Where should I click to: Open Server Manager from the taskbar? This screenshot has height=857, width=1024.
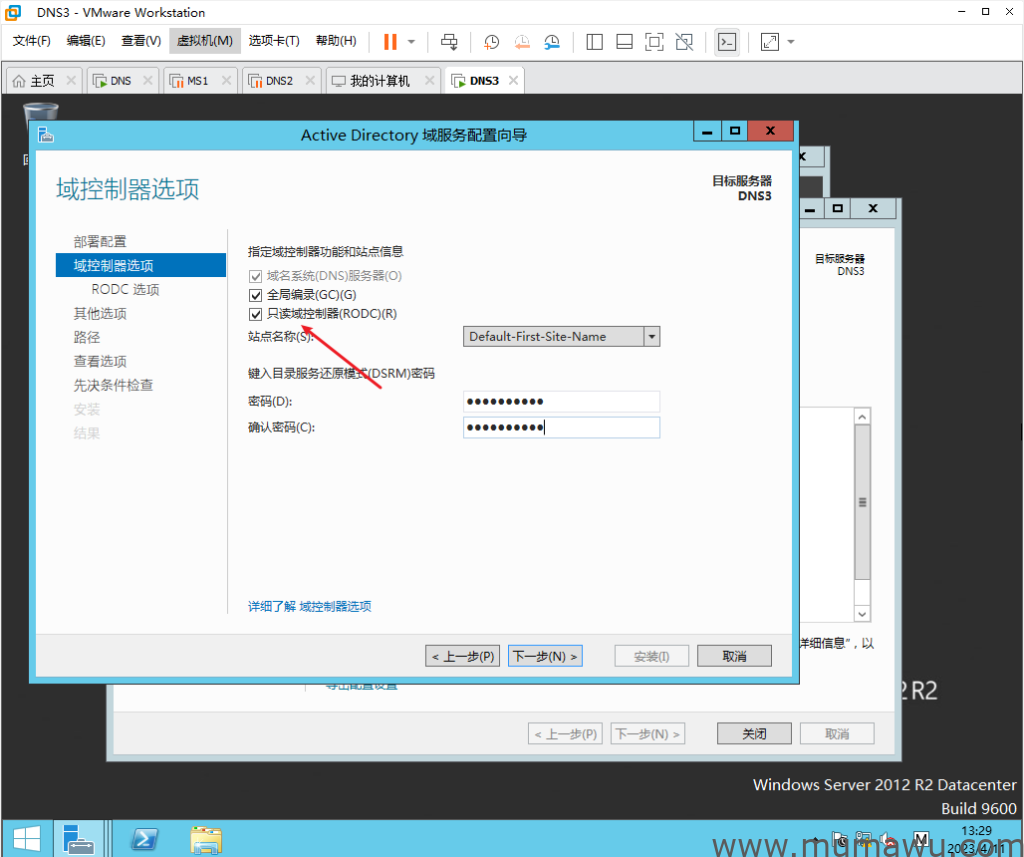(78, 838)
